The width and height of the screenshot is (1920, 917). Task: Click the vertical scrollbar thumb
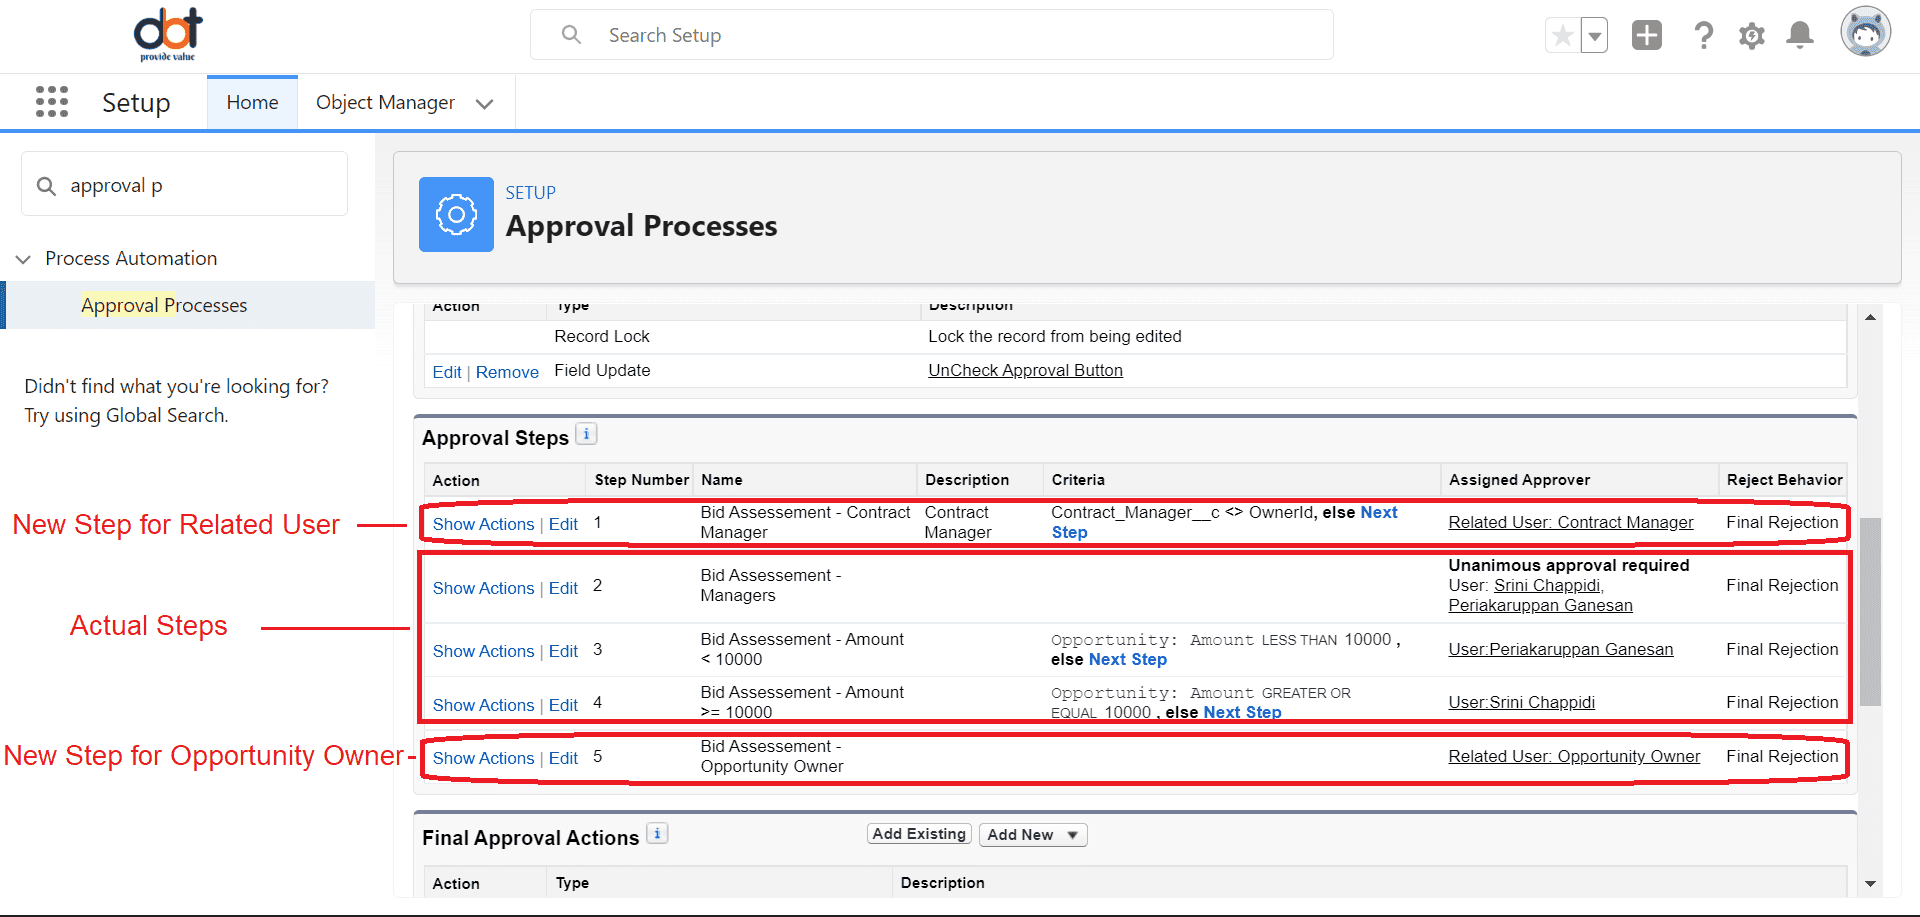pos(1870,611)
